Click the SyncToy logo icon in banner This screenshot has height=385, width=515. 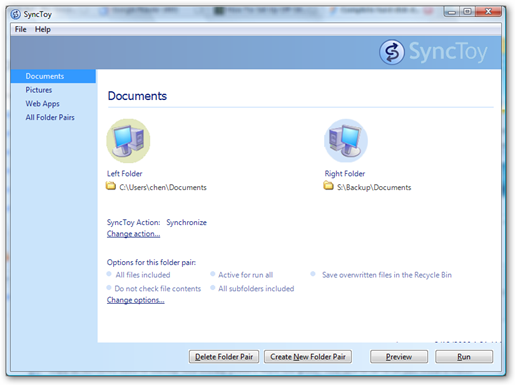click(x=392, y=52)
